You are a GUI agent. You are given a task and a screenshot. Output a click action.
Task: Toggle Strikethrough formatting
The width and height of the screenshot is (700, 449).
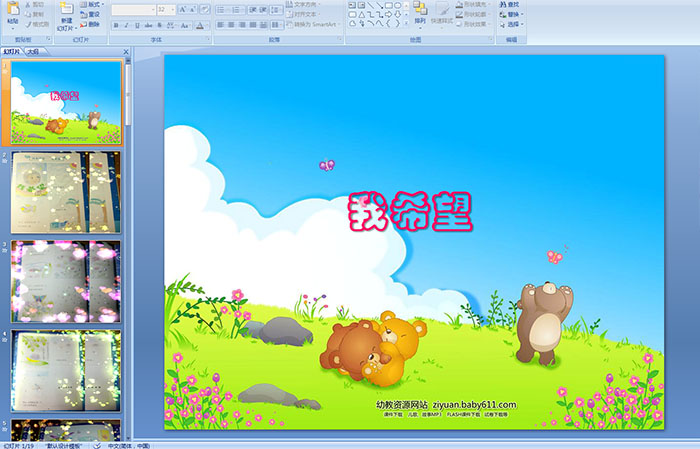pos(148,25)
